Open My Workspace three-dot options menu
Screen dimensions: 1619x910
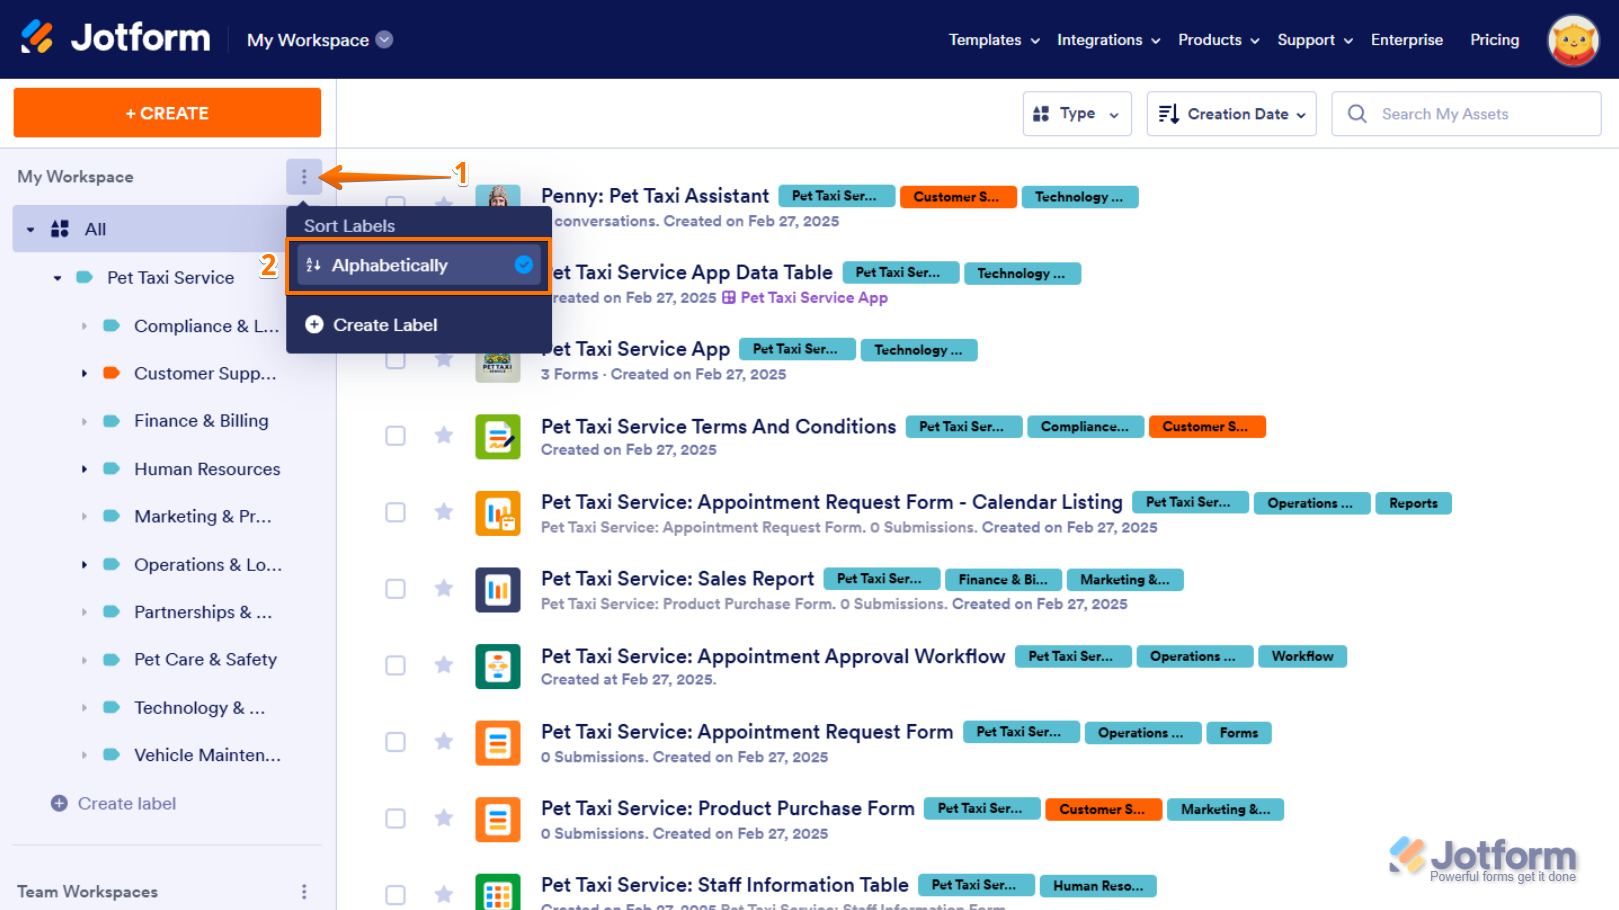pos(304,177)
